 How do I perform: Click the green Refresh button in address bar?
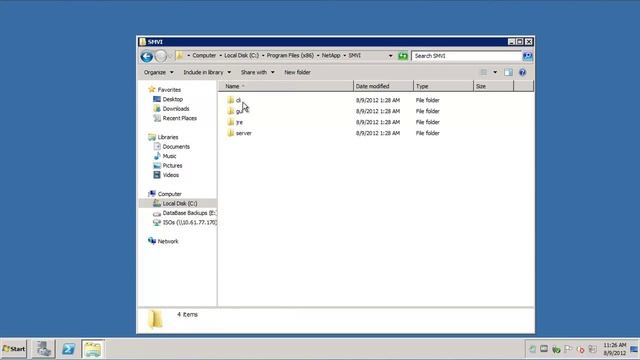[403, 56]
